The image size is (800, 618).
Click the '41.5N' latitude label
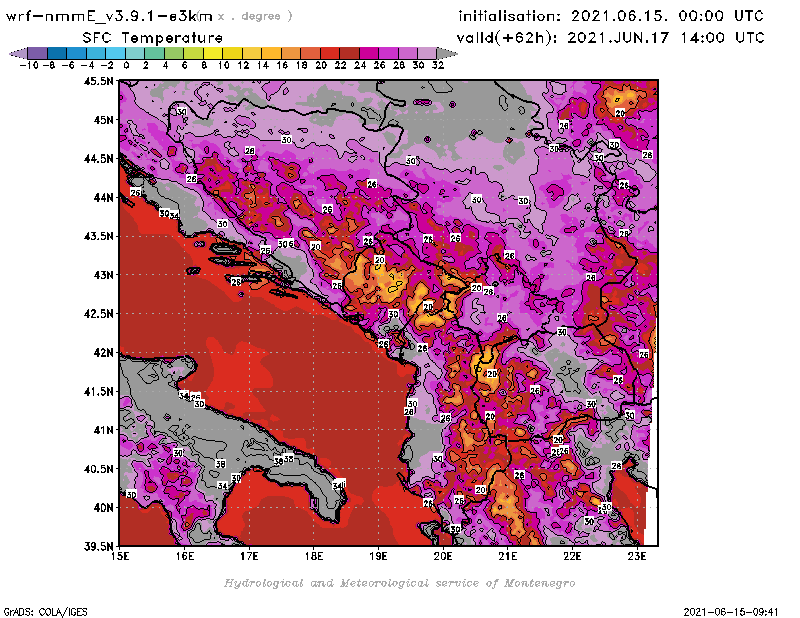click(x=99, y=391)
